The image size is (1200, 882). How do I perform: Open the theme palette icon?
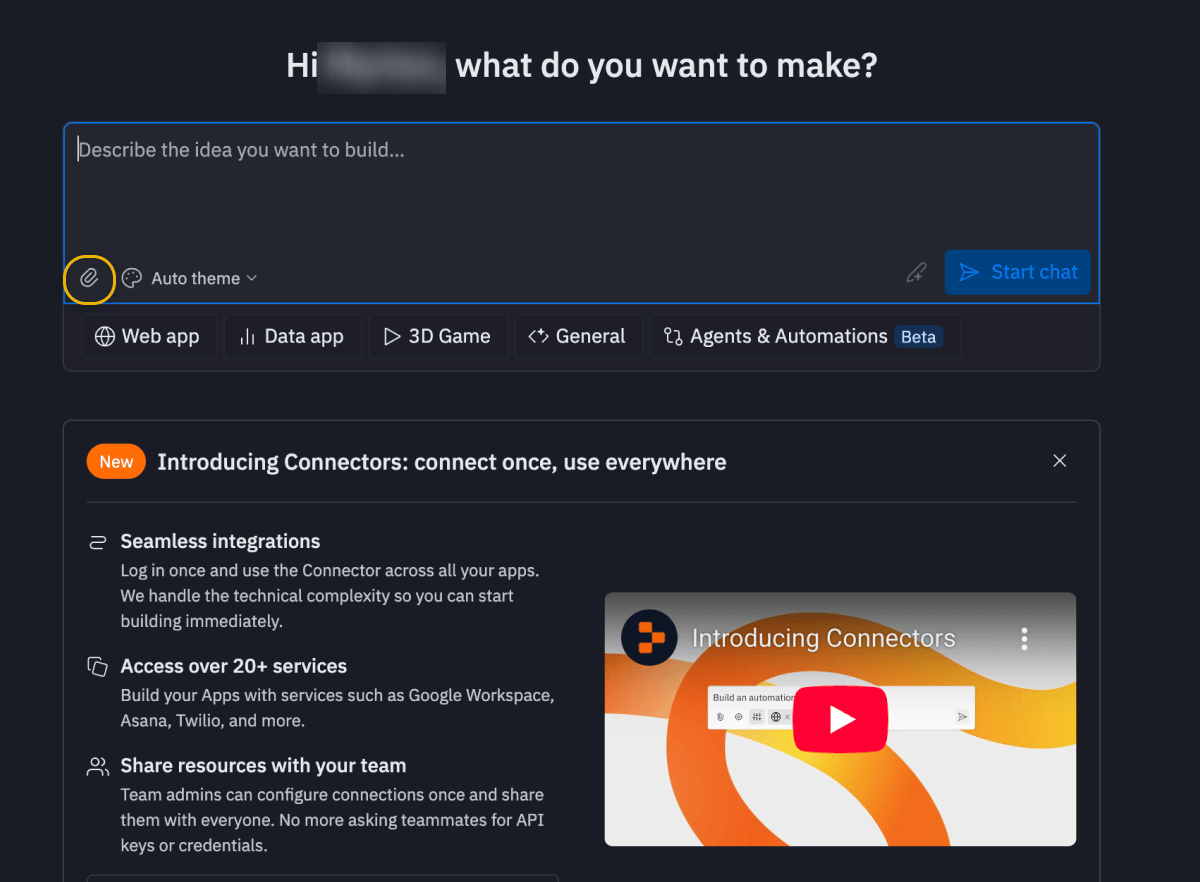130,278
